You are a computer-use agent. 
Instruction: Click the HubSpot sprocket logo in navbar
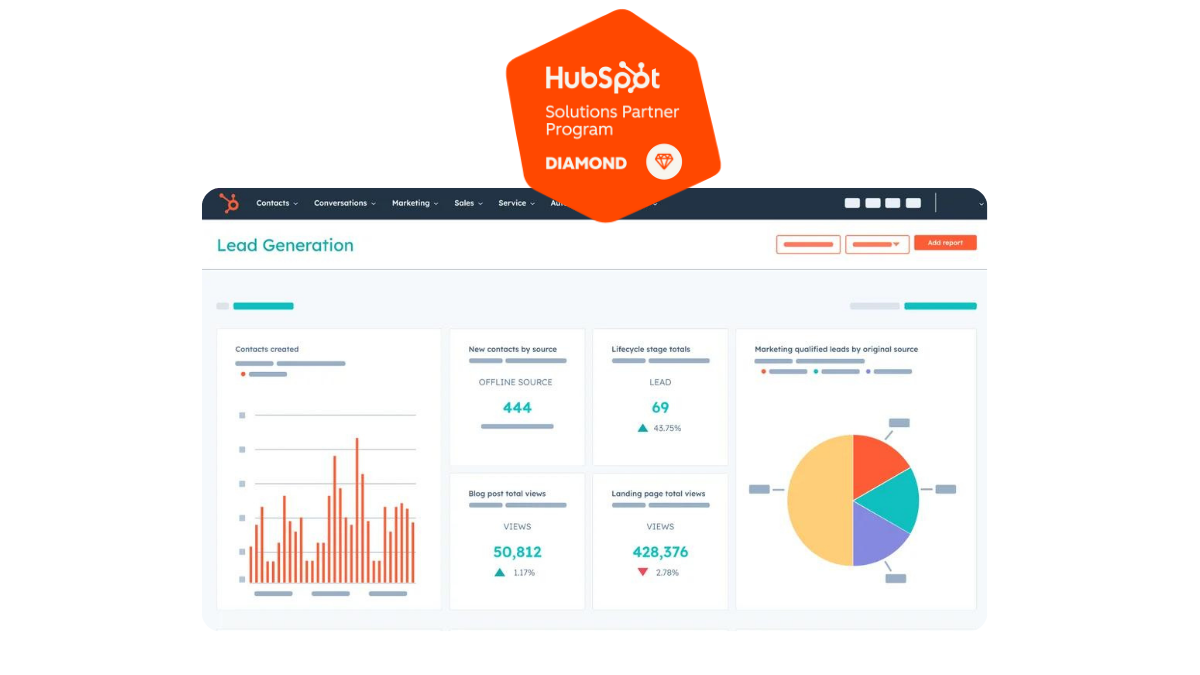coord(229,203)
